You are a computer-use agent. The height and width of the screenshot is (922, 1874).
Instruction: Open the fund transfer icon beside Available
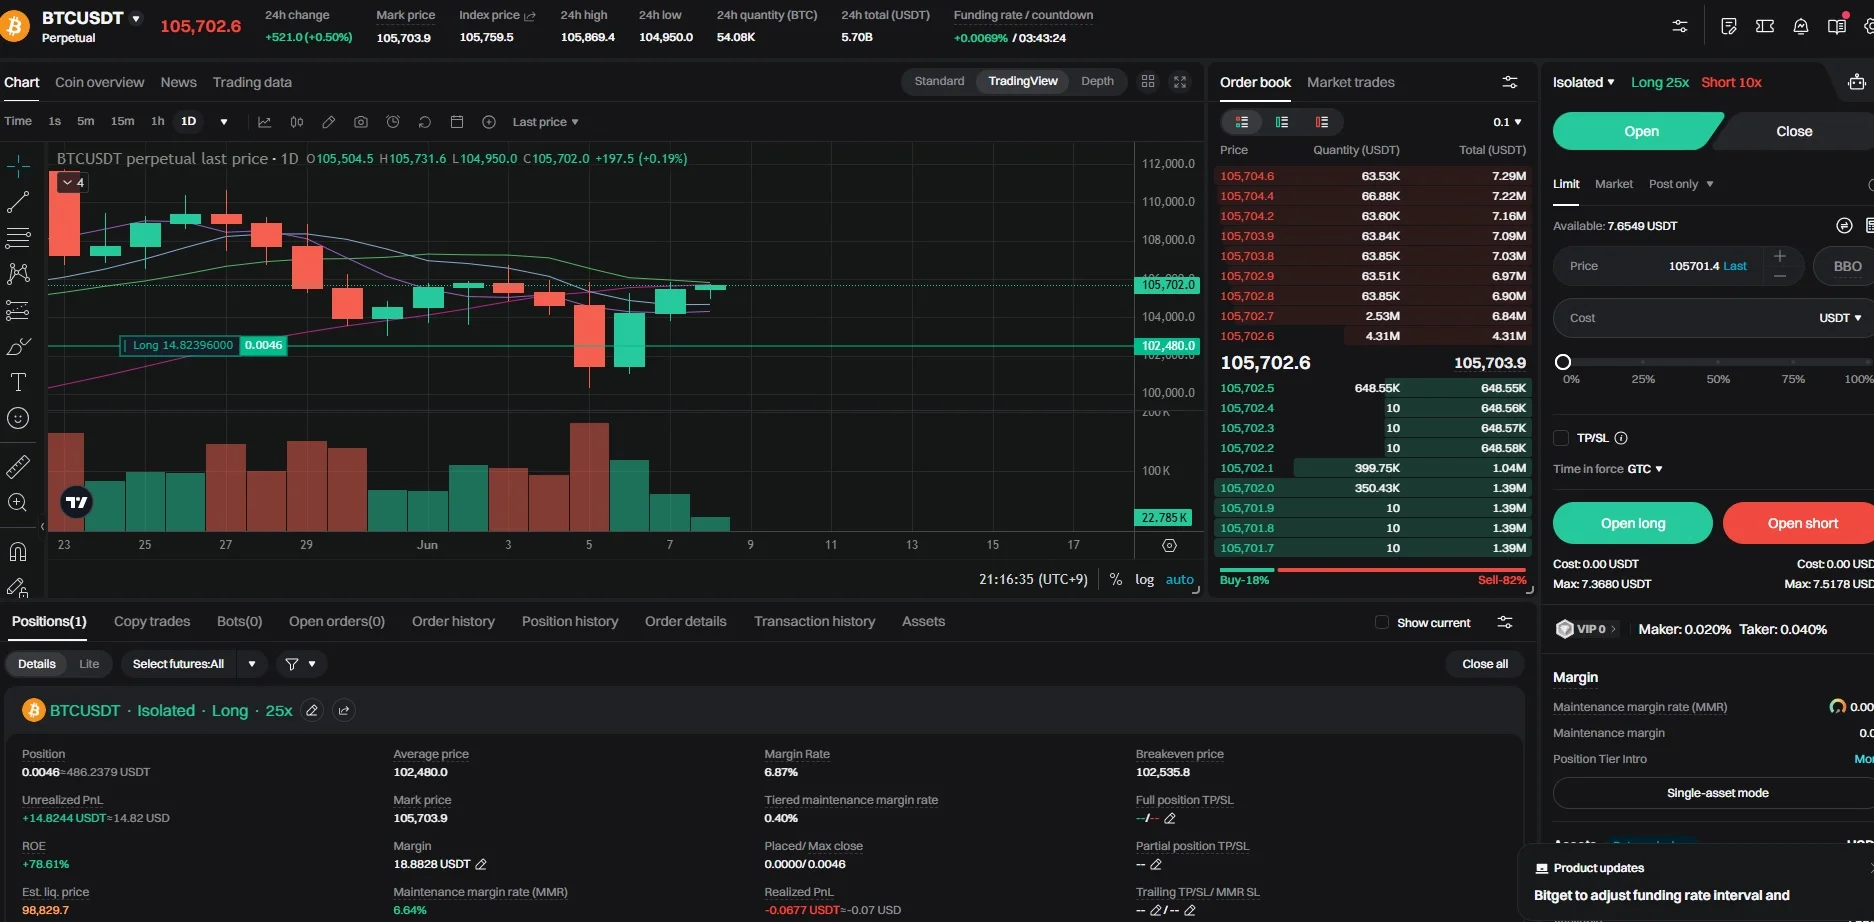(x=1845, y=226)
